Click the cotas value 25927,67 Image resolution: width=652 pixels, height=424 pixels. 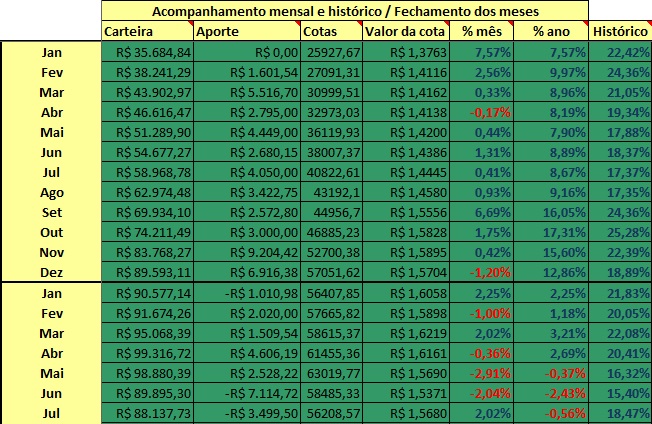pos(331,52)
